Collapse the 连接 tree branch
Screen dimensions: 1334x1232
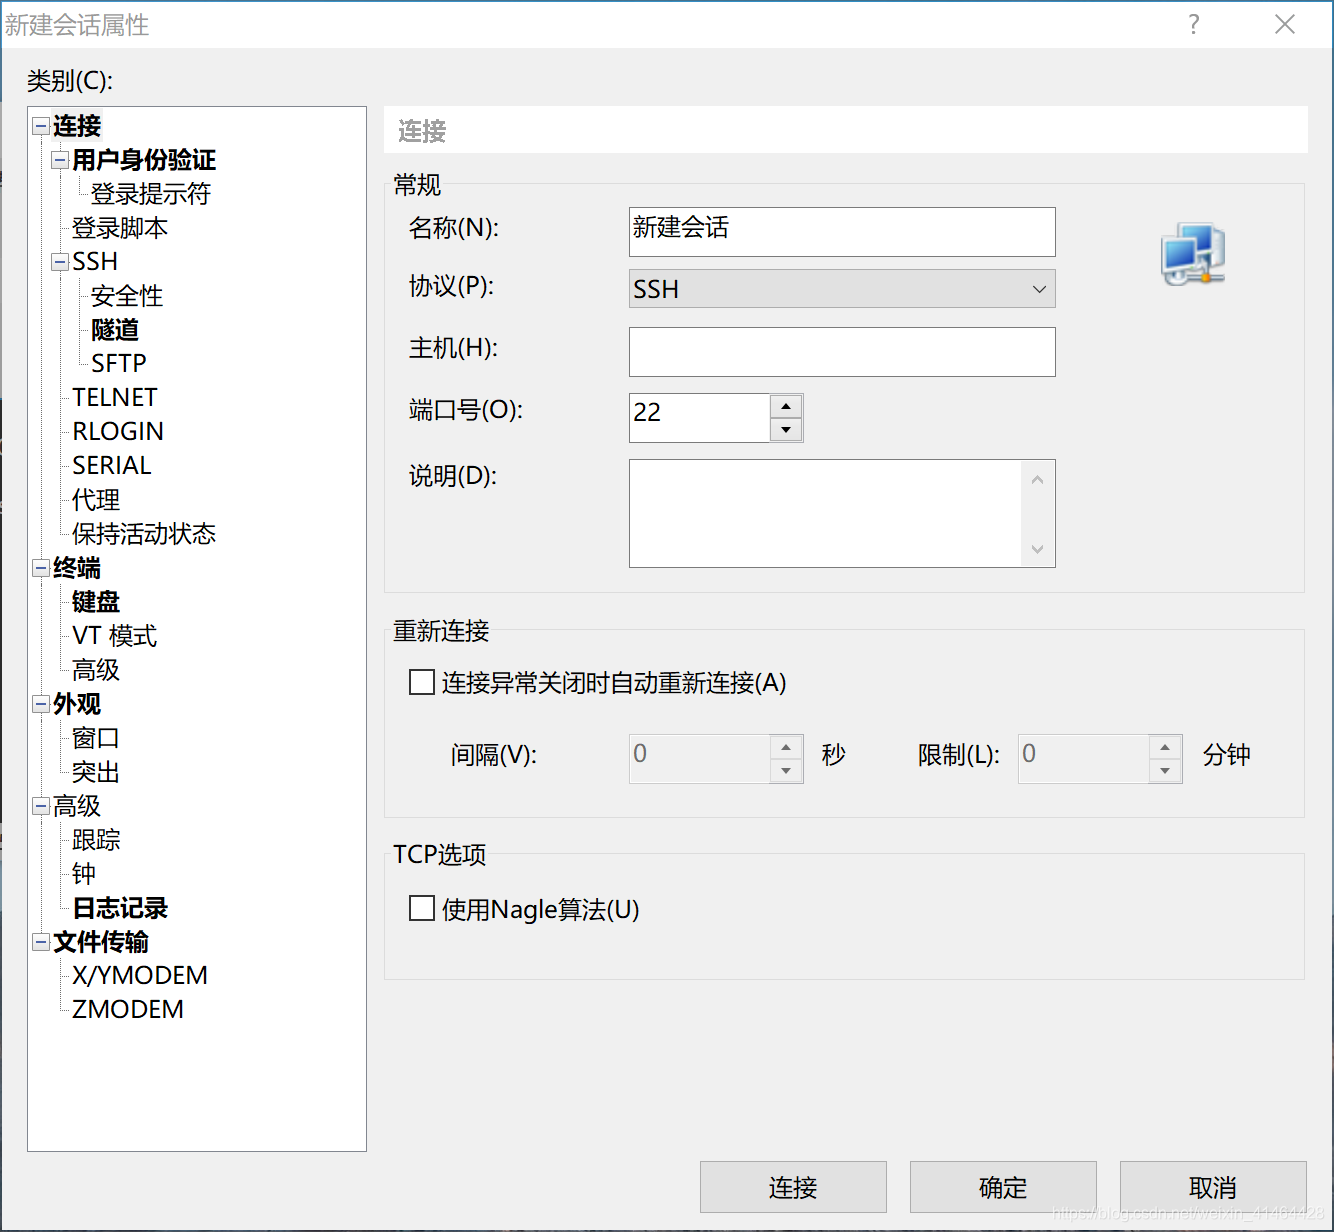click(x=40, y=125)
